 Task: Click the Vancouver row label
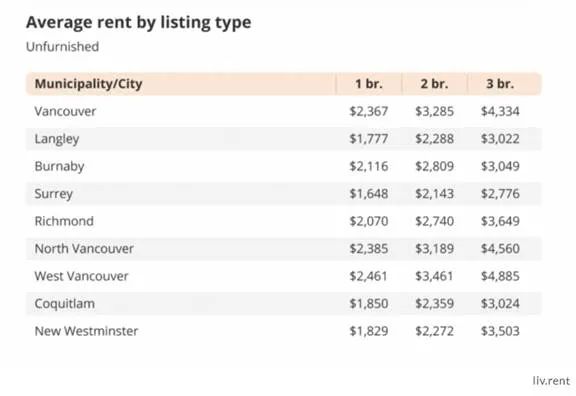point(65,111)
